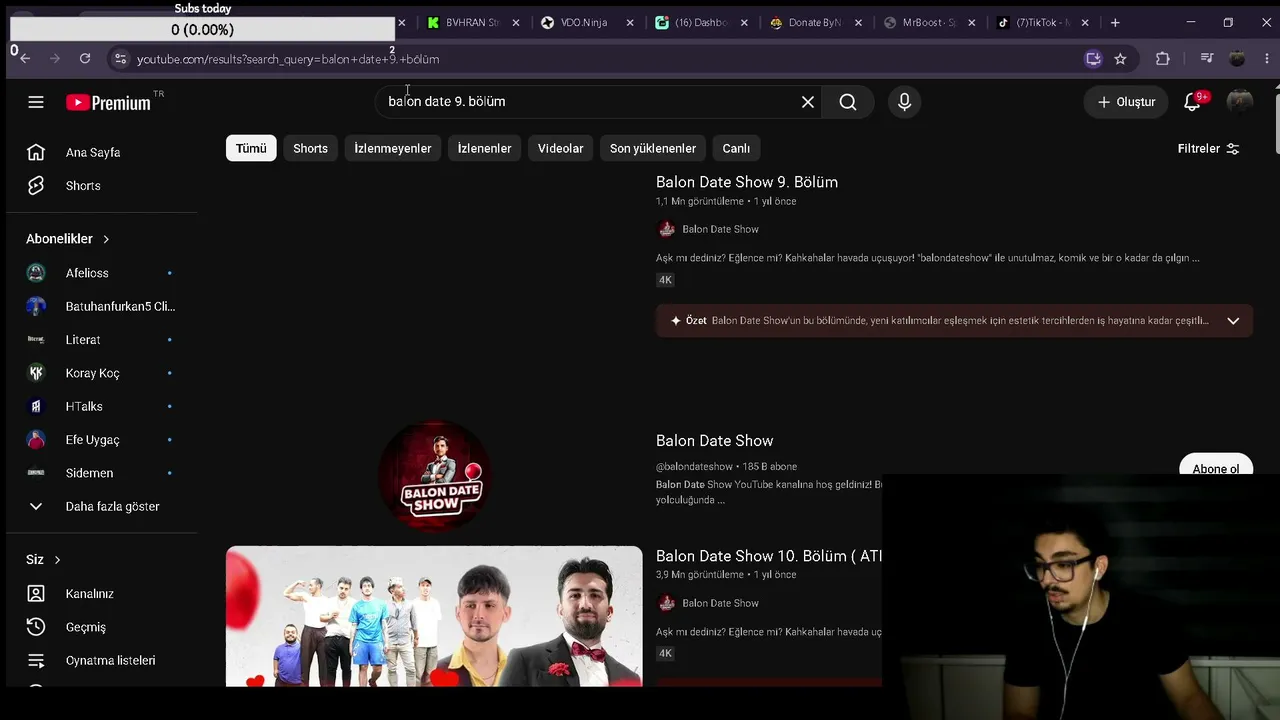Expand the Abonelikler section
Screen dimensions: 1280x720
coord(68,239)
